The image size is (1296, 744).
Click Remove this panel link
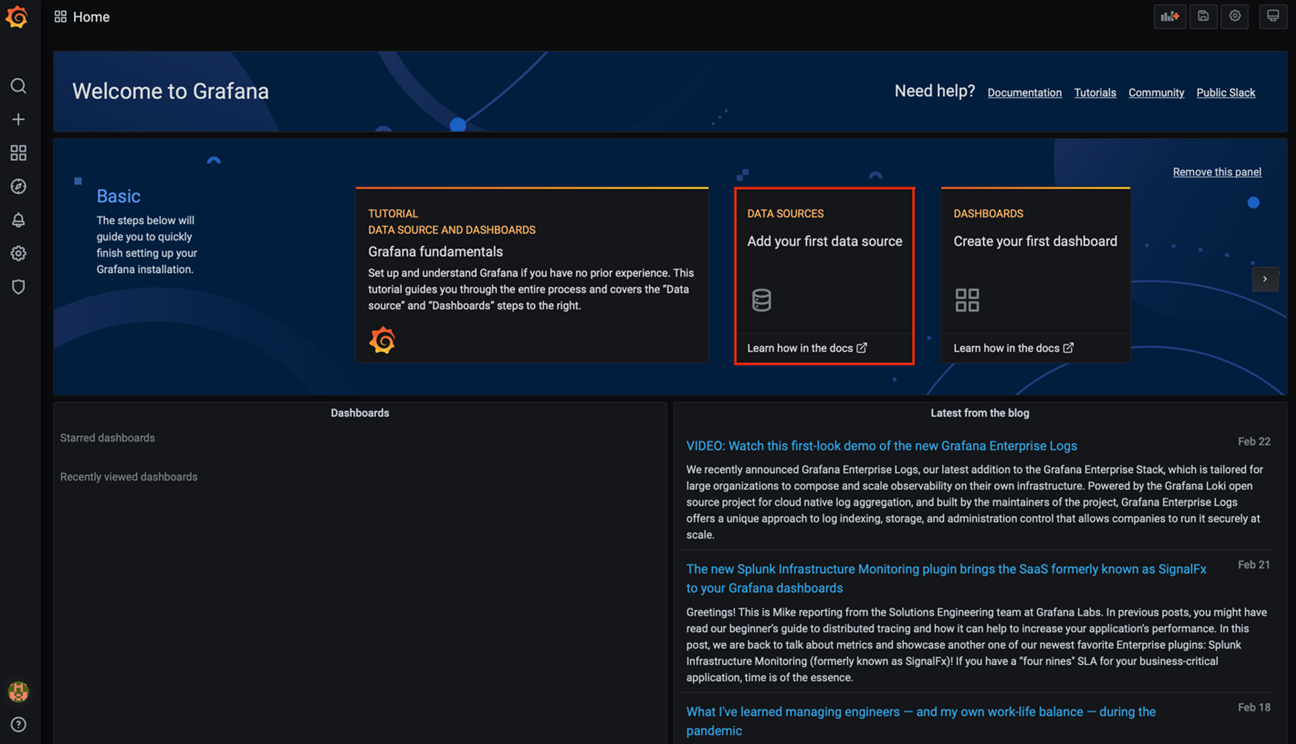coord(1217,172)
